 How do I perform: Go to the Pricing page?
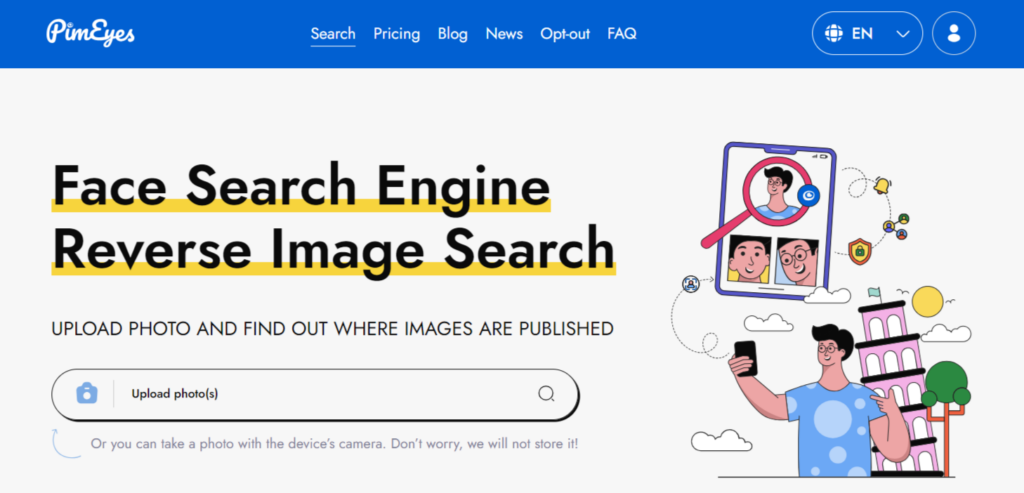click(x=396, y=34)
